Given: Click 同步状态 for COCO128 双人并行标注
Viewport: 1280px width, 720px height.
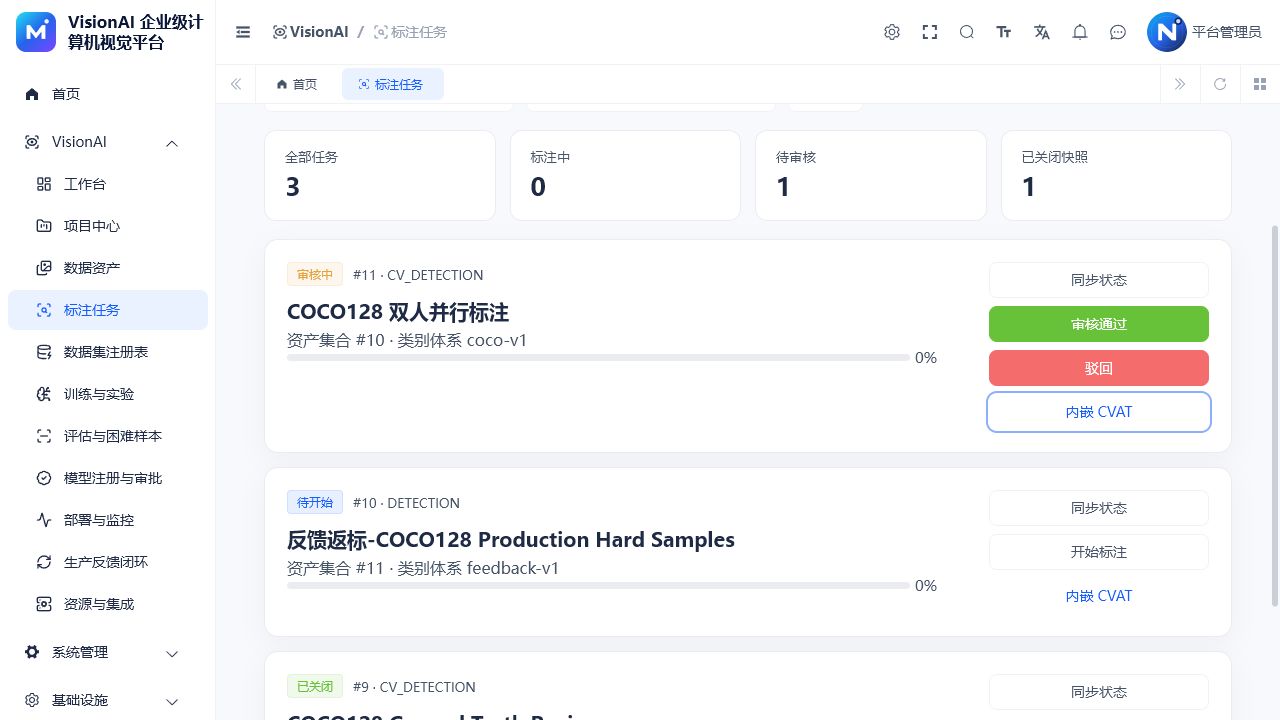Looking at the screenshot, I should click(x=1099, y=280).
